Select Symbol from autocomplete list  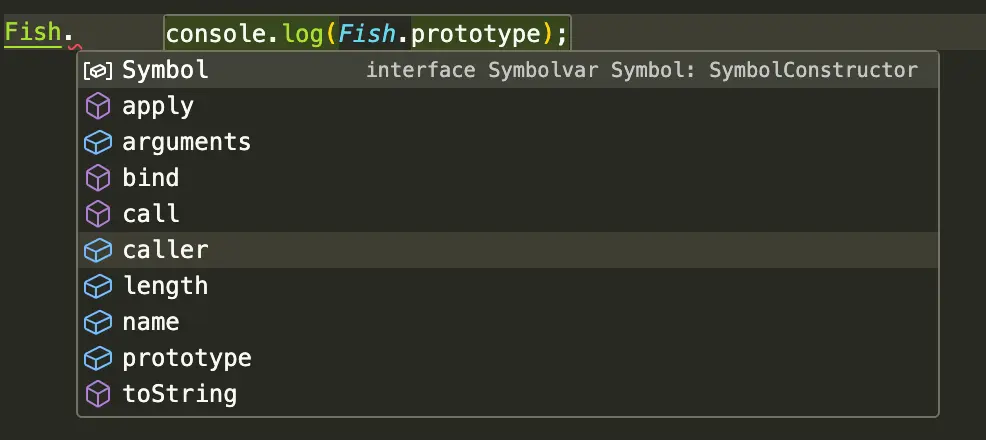(165, 70)
